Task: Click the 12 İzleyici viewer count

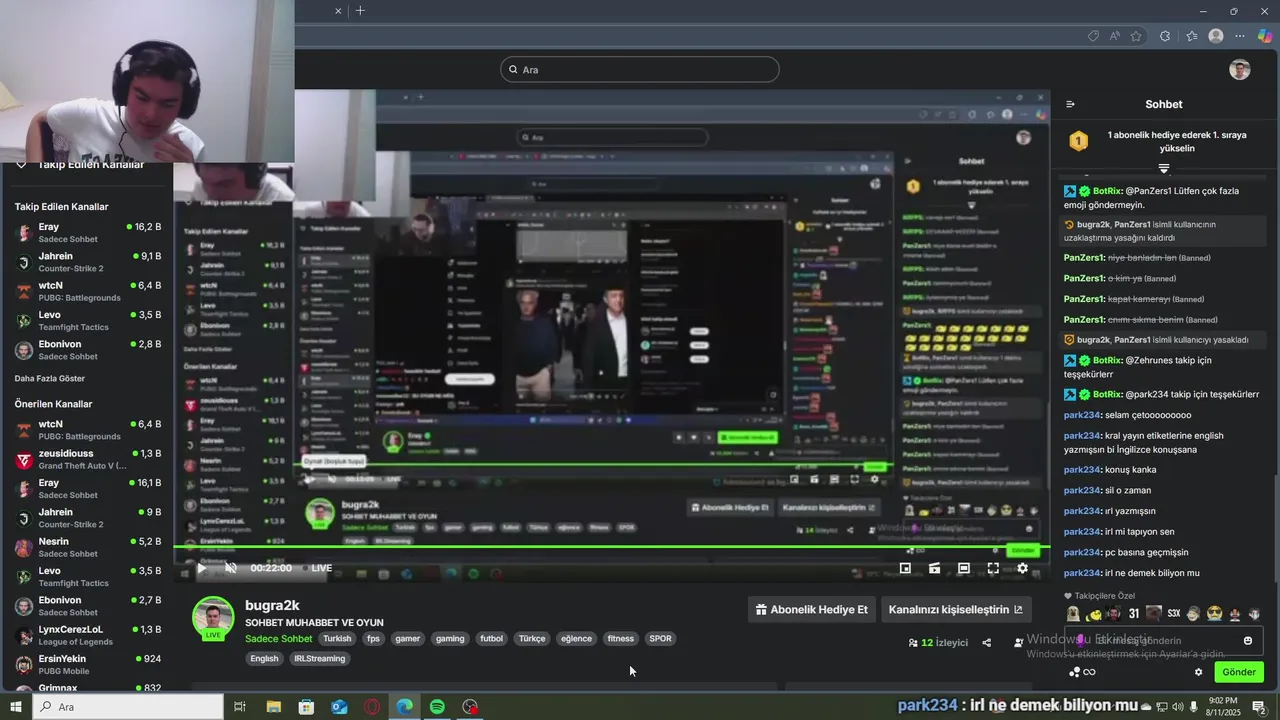Action: click(x=938, y=643)
